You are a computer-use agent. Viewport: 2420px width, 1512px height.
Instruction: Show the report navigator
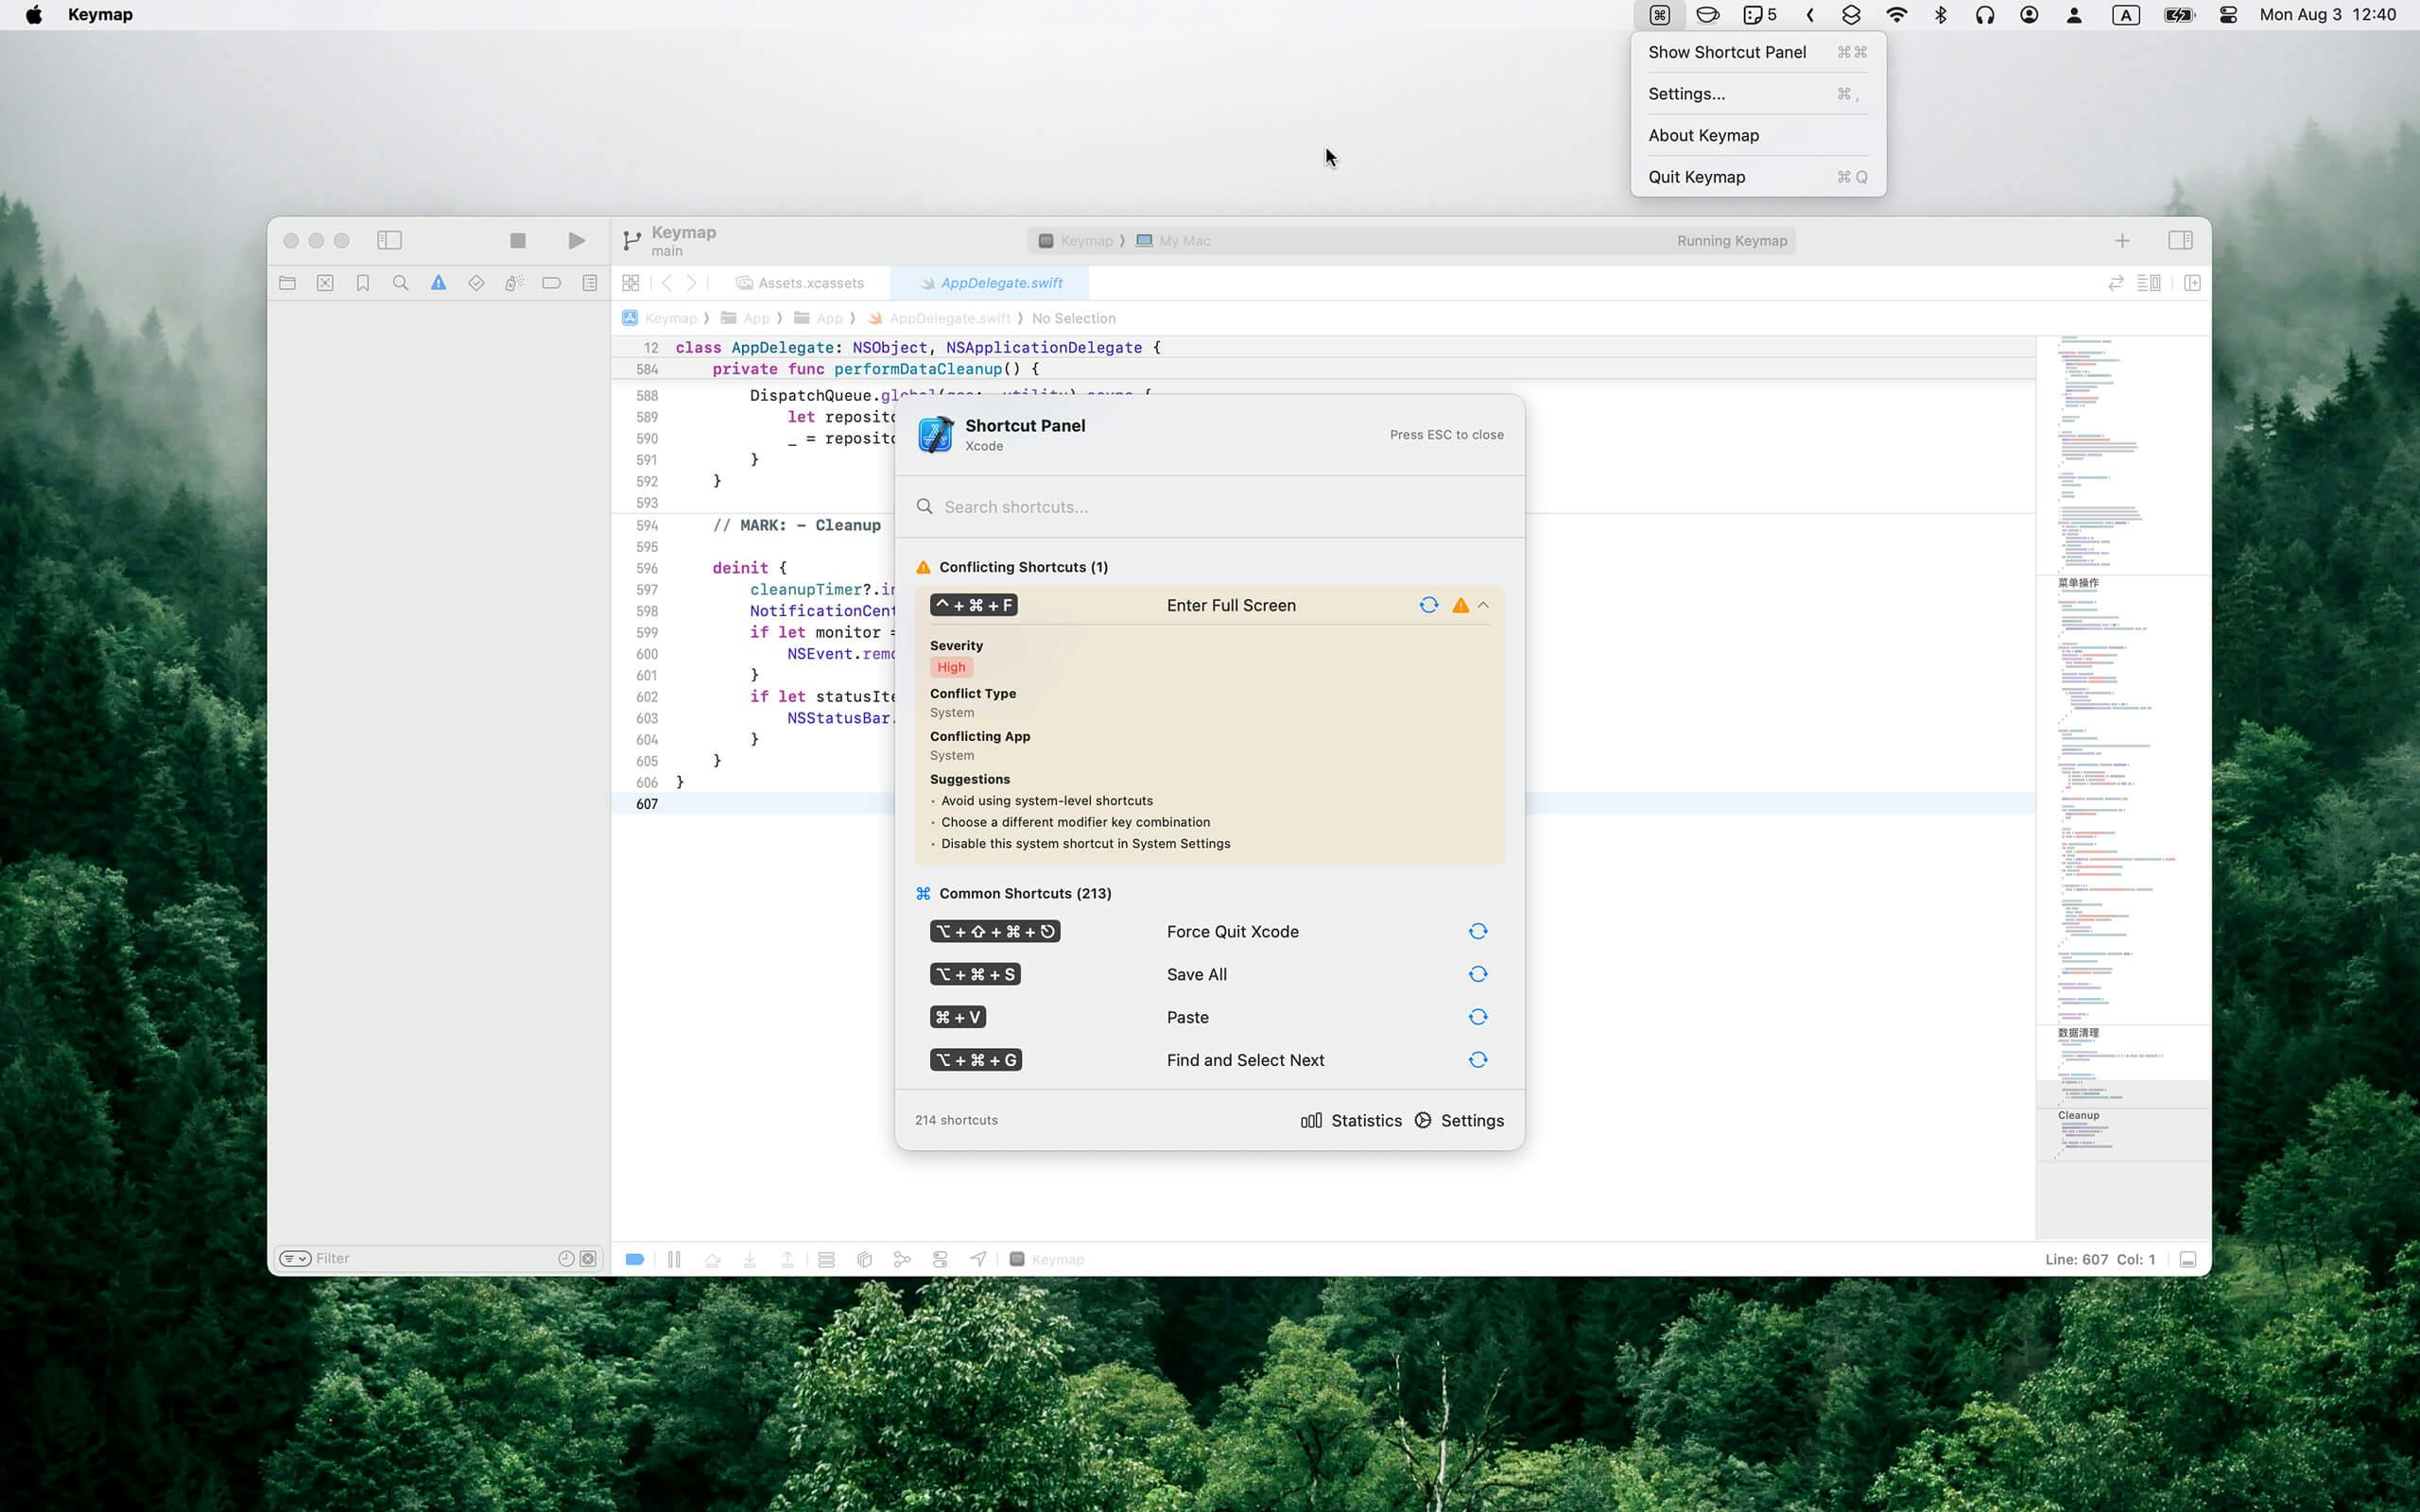click(590, 283)
